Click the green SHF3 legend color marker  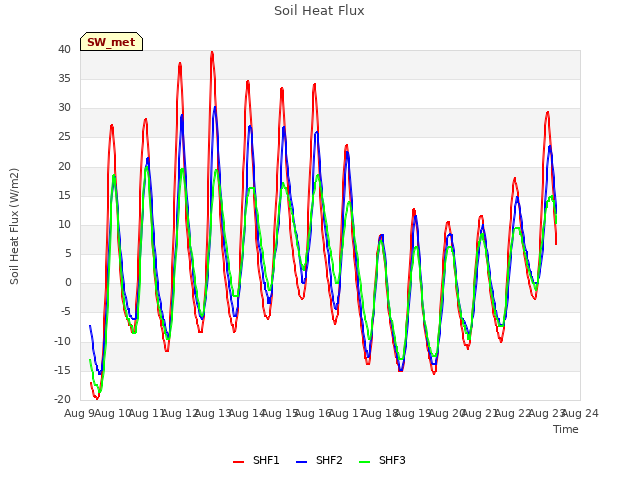tap(364, 462)
